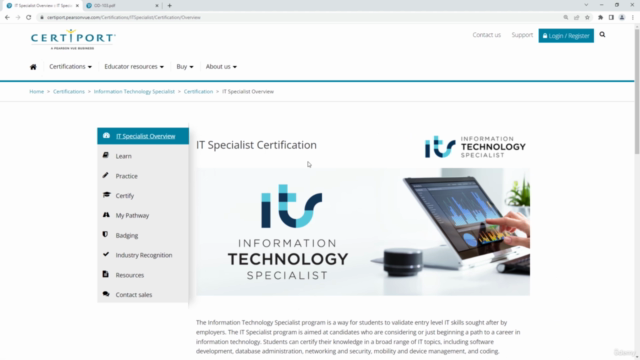The height and width of the screenshot is (360, 640).
Task: Open the site search magnifier icon
Action: point(602,35)
